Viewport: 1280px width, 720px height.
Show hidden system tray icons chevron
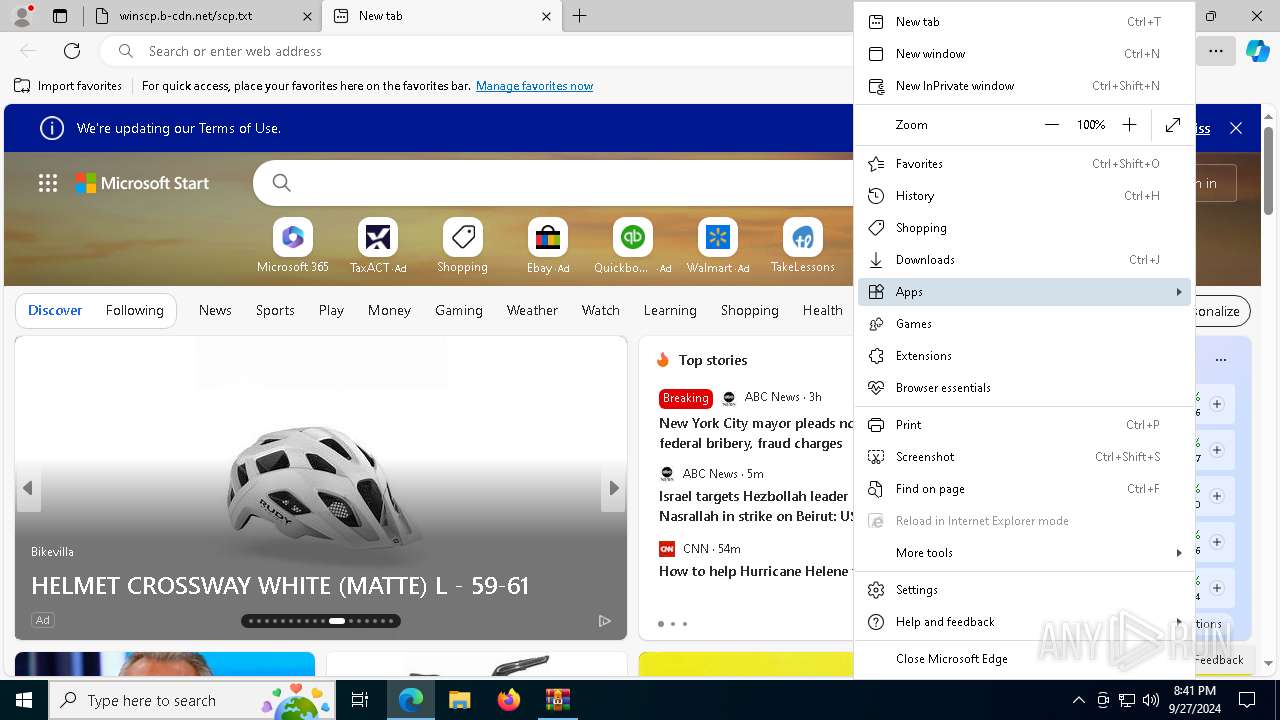click(x=1078, y=700)
